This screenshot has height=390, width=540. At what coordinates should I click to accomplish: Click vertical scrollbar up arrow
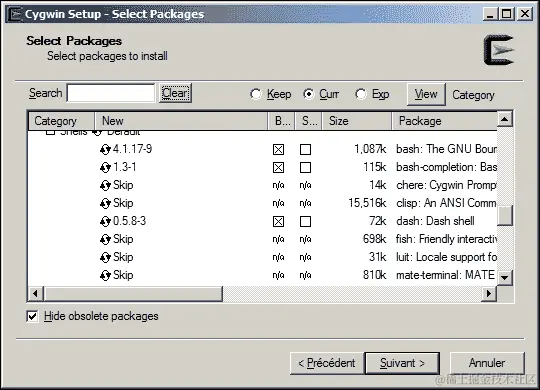505,120
